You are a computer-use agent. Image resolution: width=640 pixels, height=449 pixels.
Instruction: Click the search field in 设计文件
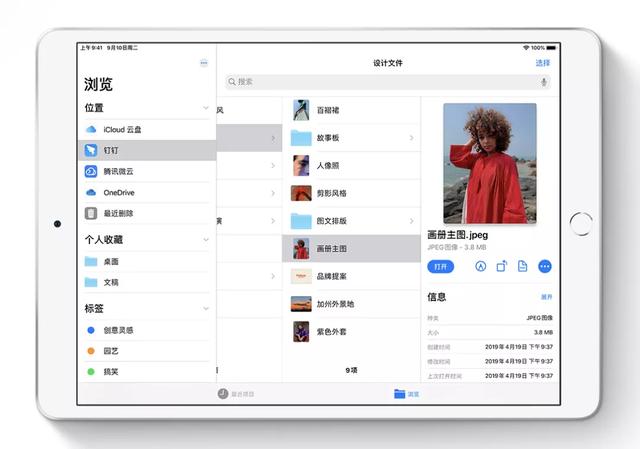click(387, 82)
